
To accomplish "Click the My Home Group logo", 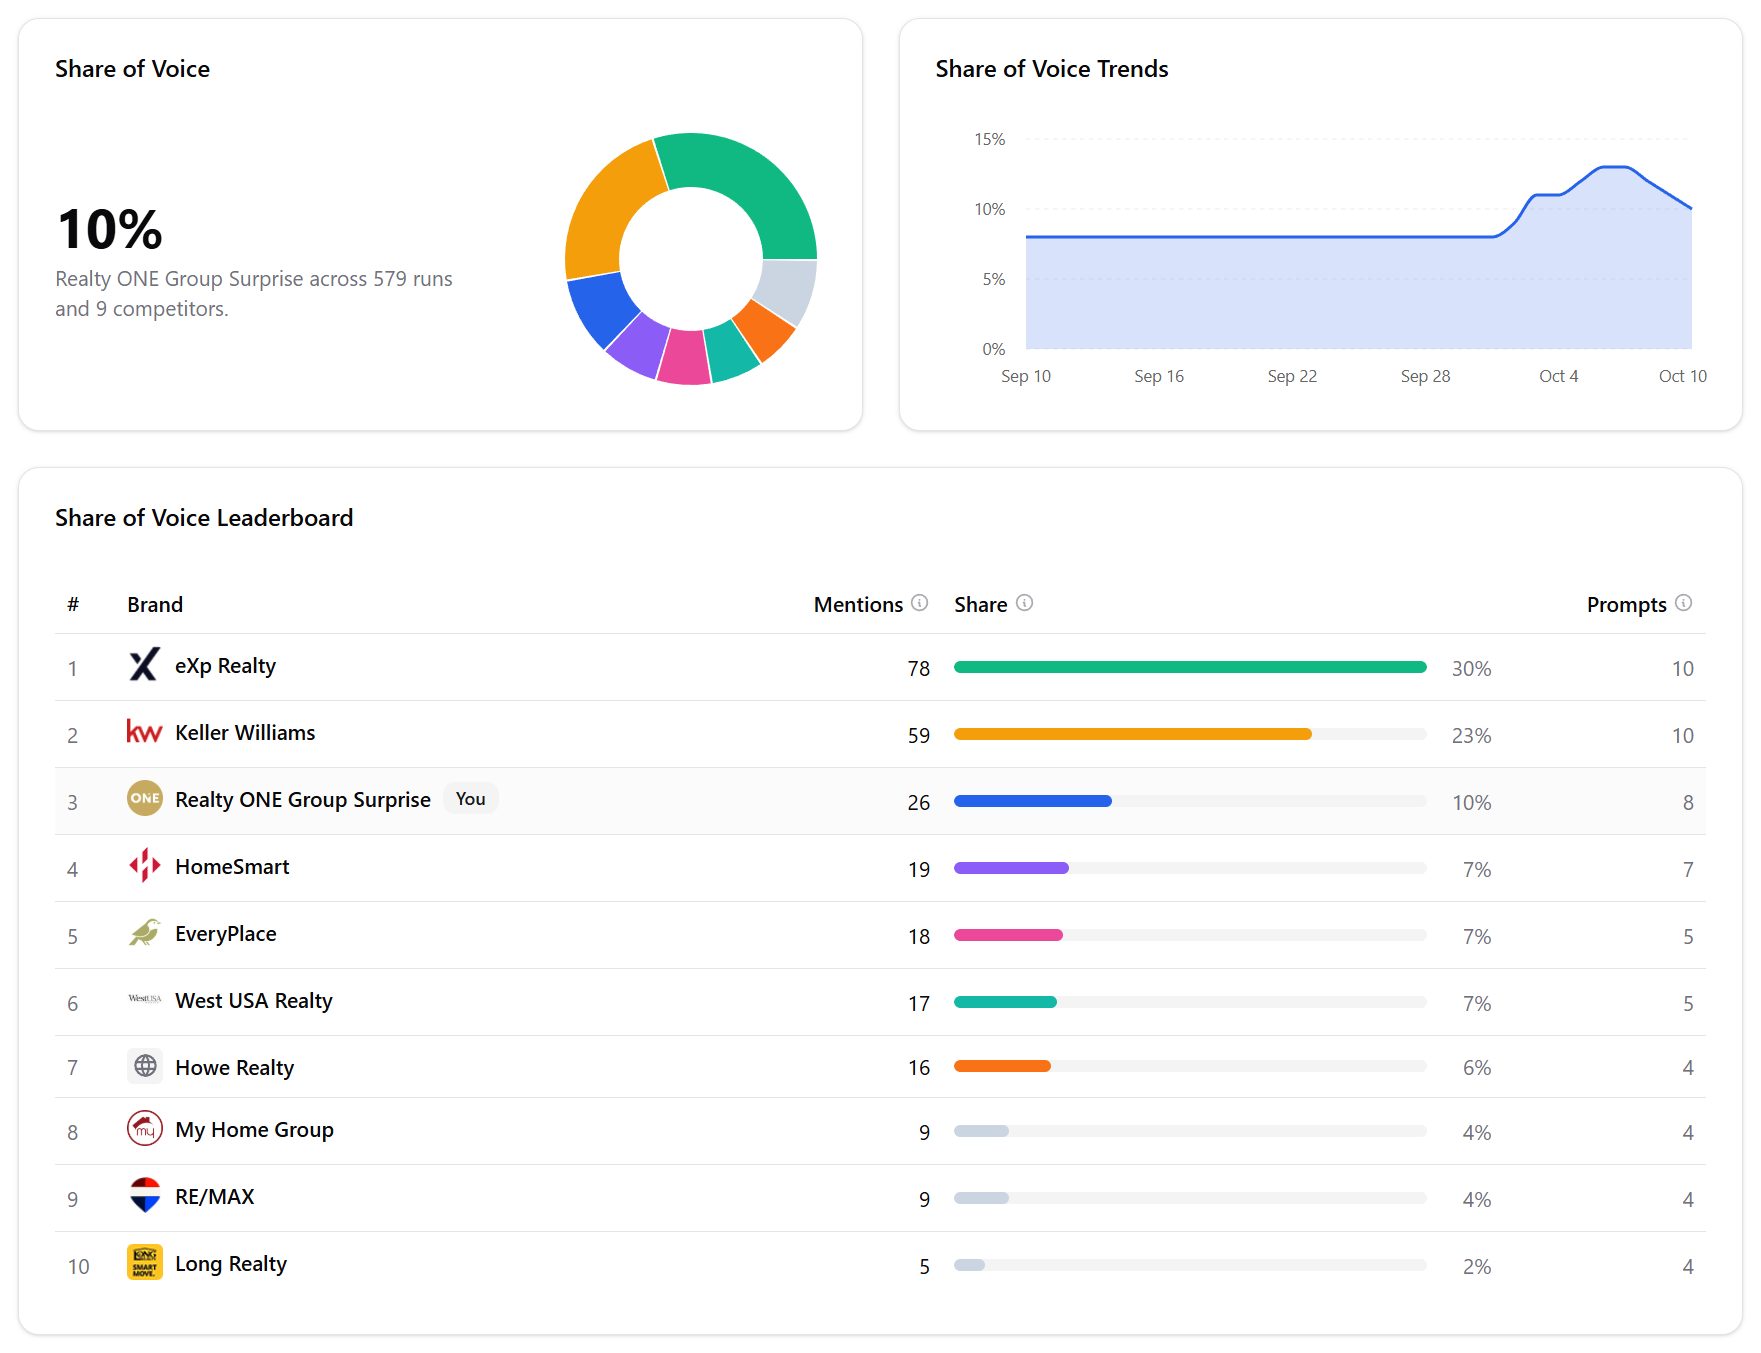I will [145, 1129].
